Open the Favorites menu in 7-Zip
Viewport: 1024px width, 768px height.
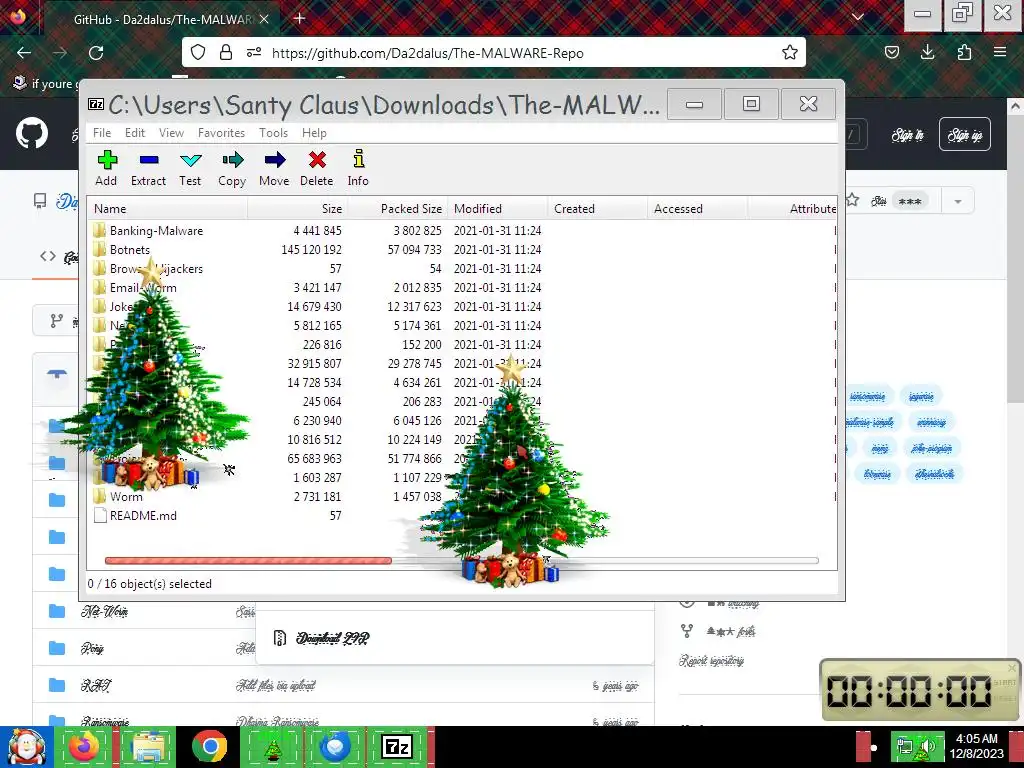pyautogui.click(x=221, y=133)
